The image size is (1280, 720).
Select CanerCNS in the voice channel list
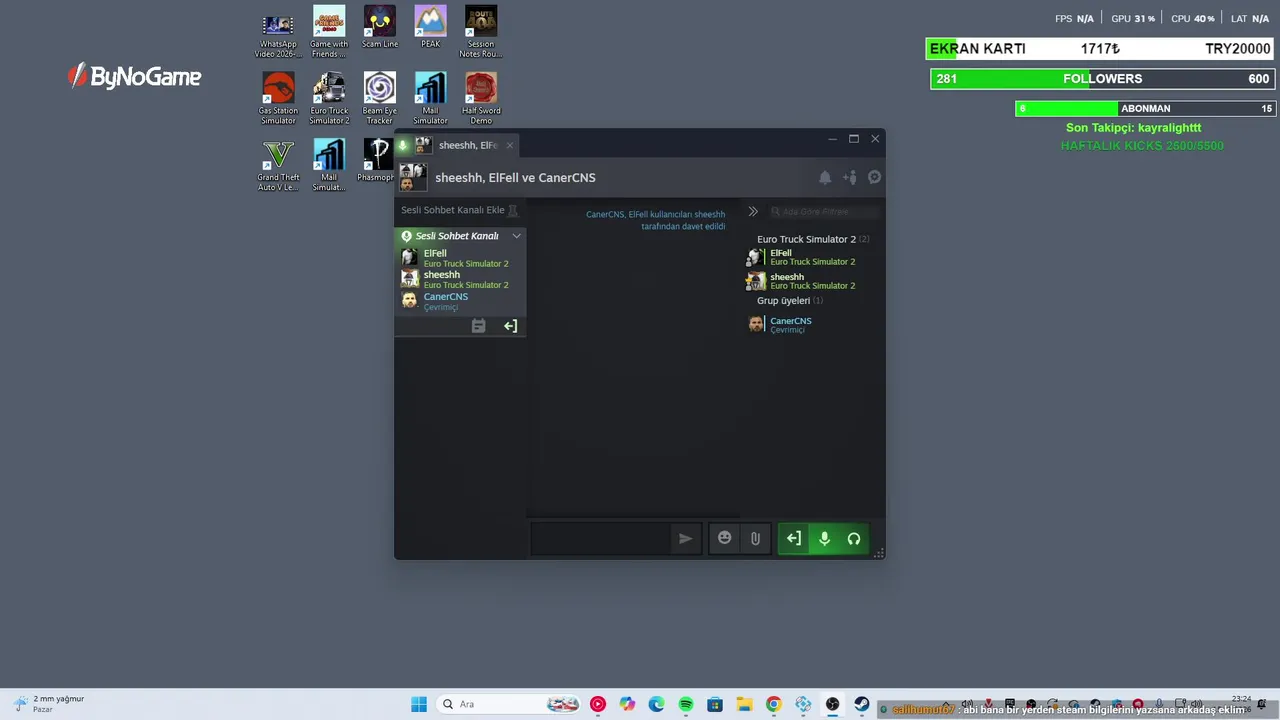[460, 301]
